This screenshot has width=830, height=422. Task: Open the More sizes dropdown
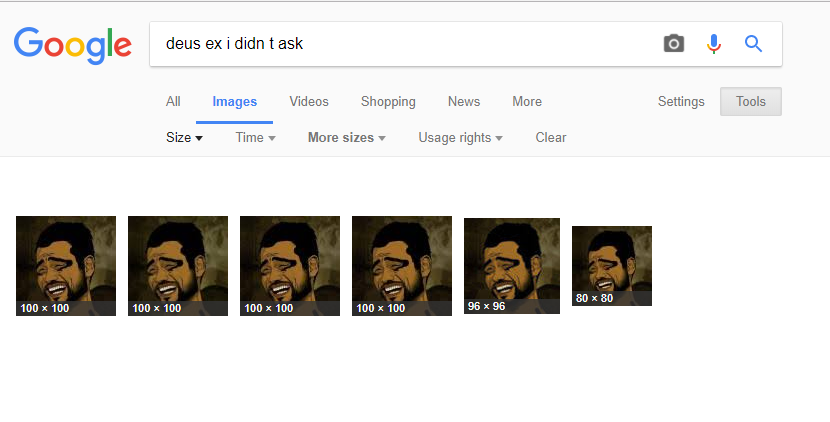coord(346,138)
